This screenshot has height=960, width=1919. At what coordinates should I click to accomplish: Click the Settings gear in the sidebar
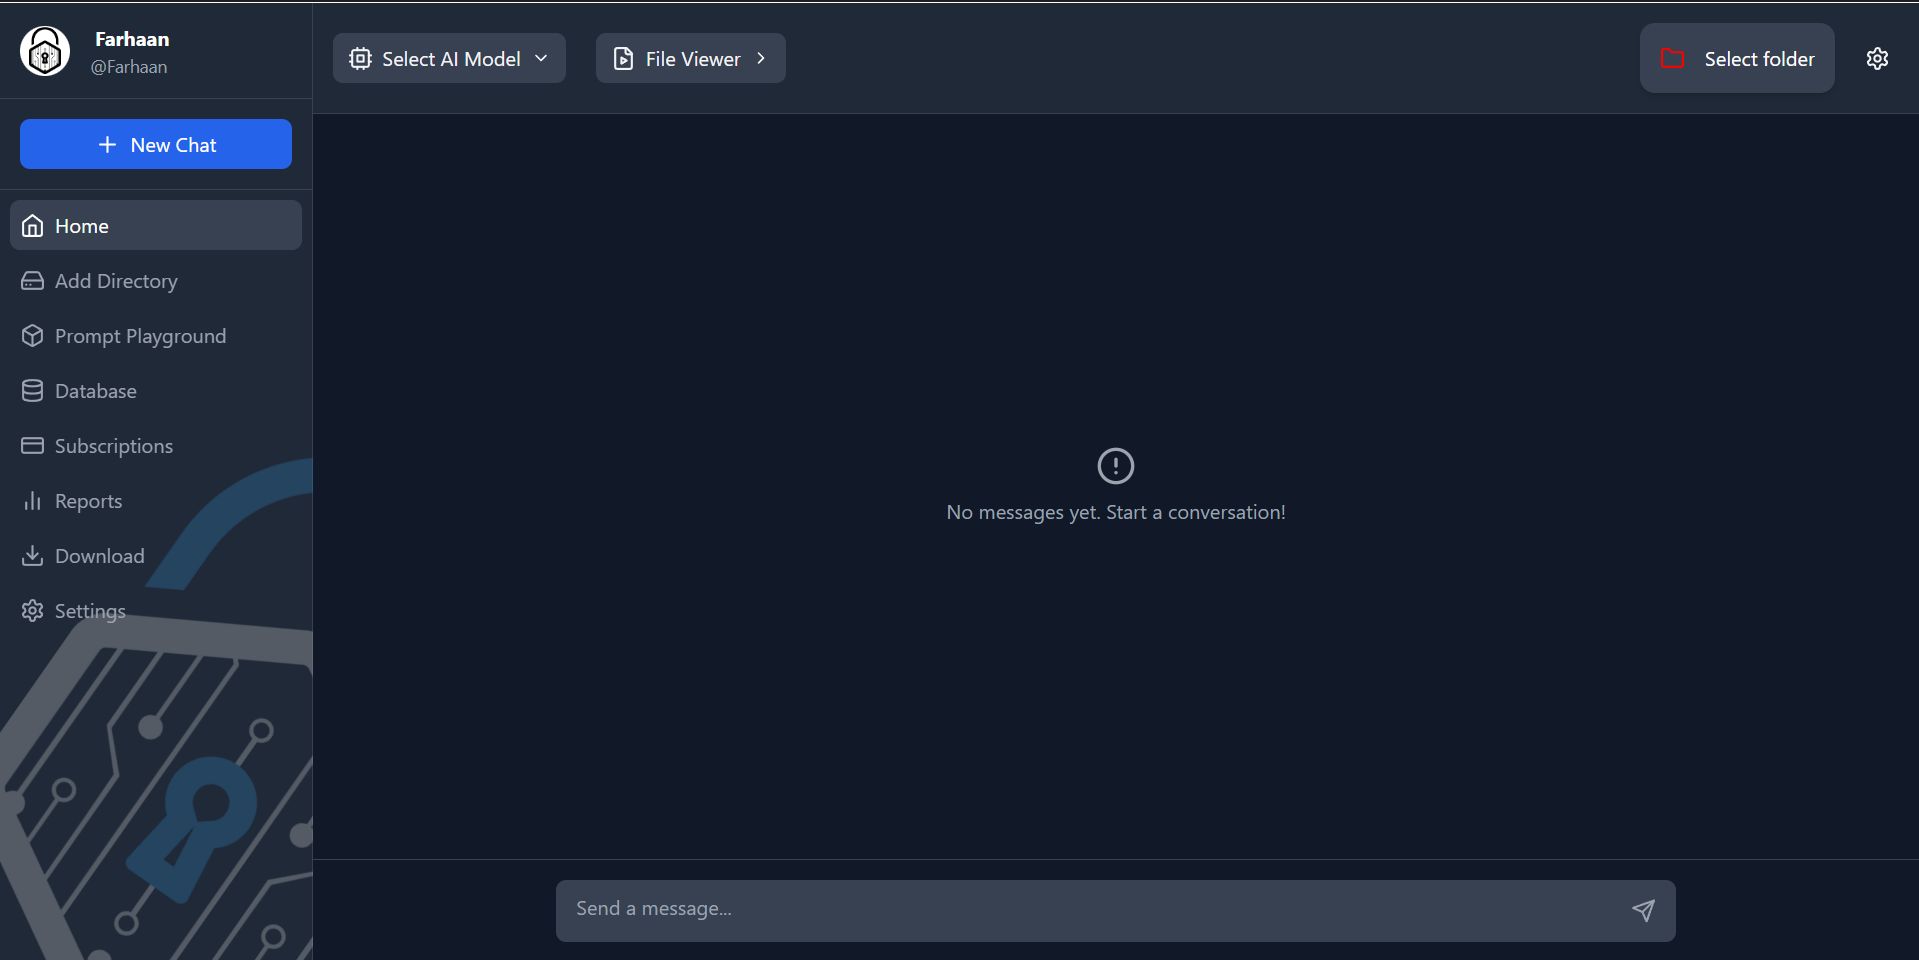pyautogui.click(x=33, y=610)
